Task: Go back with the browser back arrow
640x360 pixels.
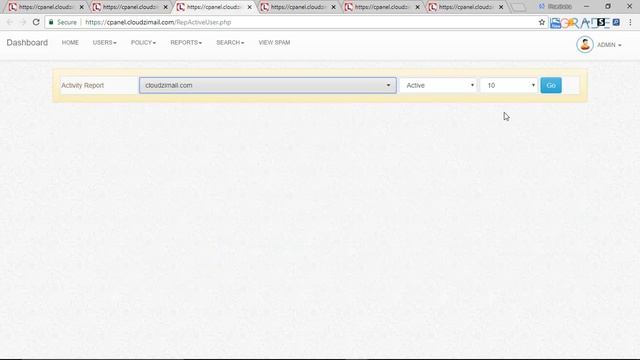Action: (x=10, y=22)
